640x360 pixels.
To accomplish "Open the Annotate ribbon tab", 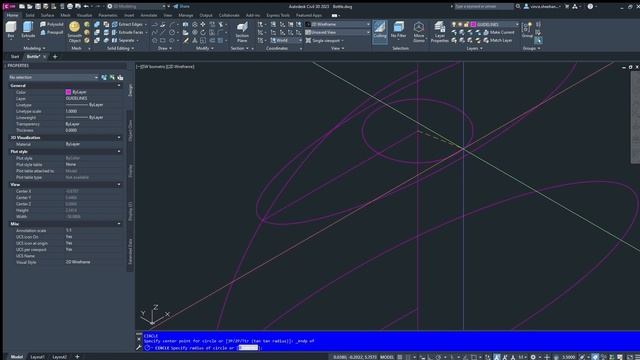I will point(149,15).
